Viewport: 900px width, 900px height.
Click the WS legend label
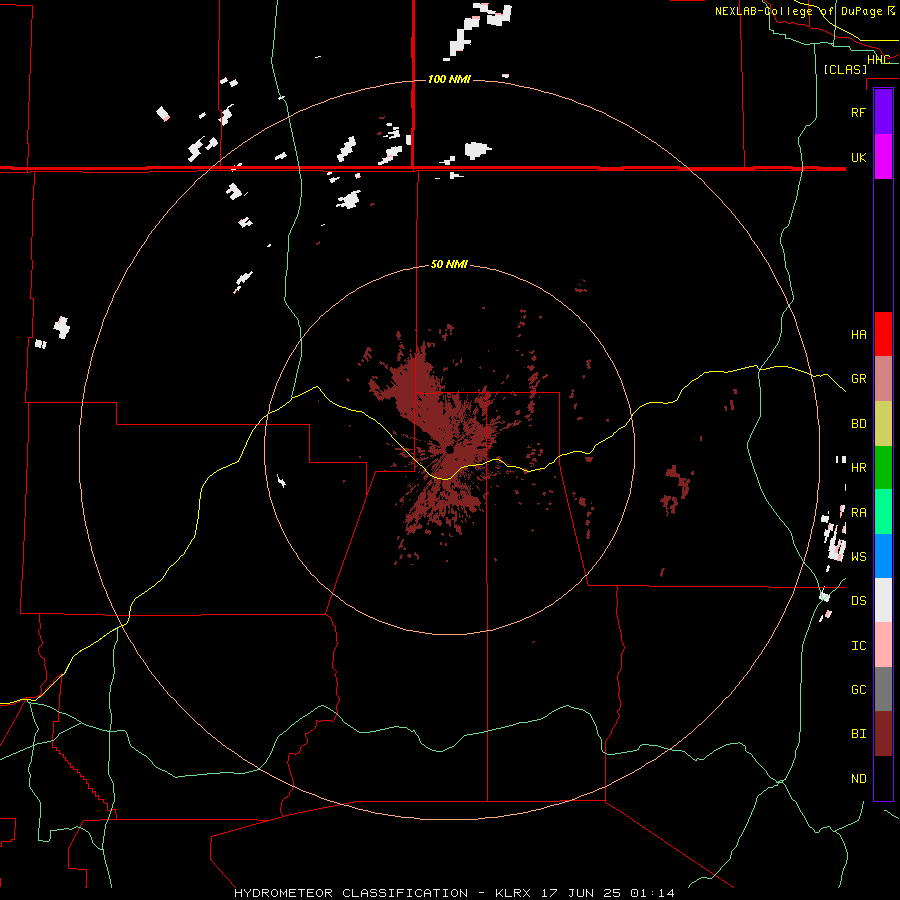[x=858, y=557]
